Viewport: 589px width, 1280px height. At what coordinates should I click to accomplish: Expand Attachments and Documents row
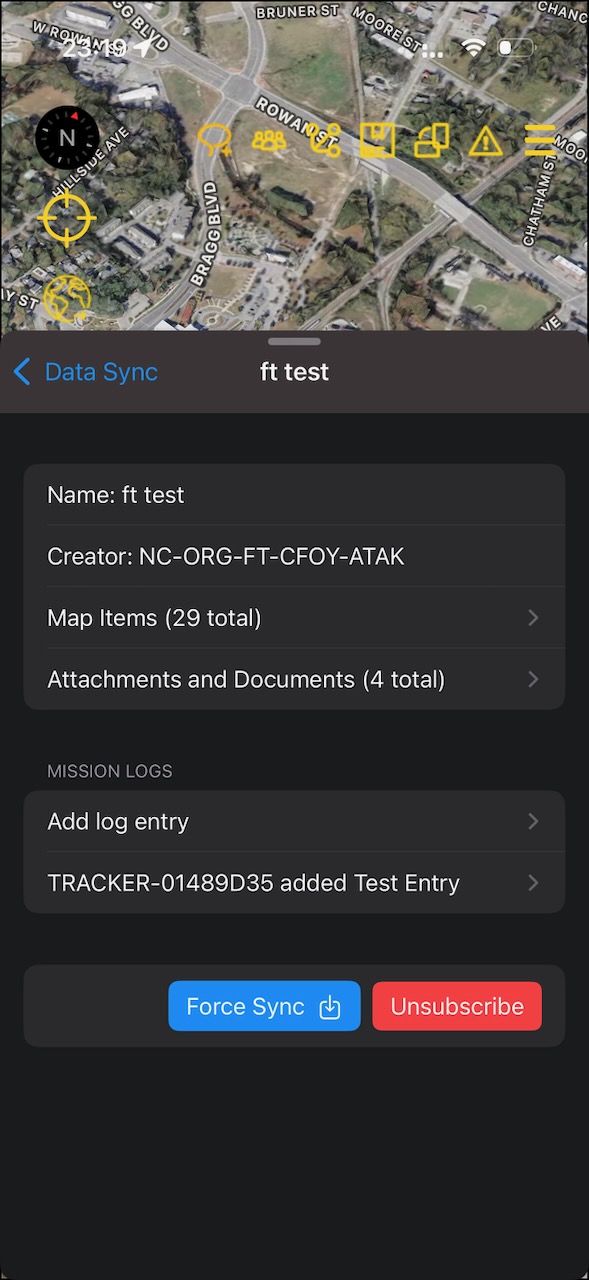click(294, 680)
